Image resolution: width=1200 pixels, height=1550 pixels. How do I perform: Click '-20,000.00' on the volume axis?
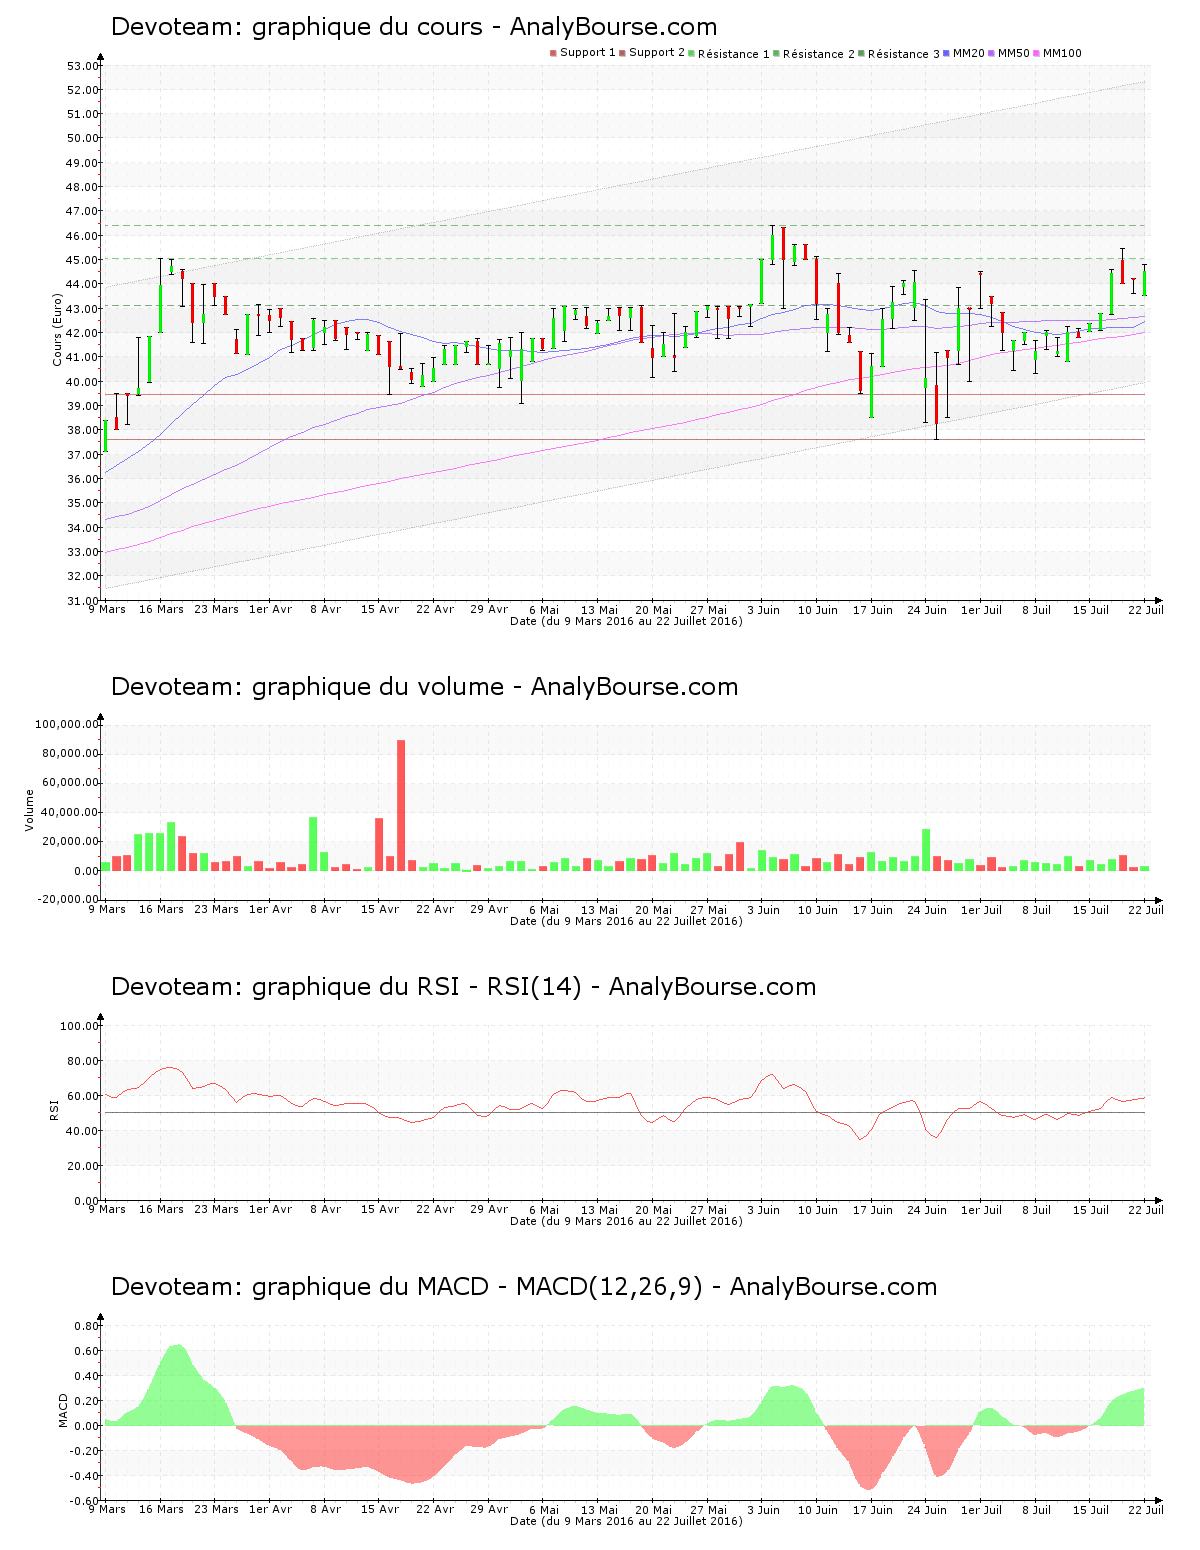[x=66, y=899]
